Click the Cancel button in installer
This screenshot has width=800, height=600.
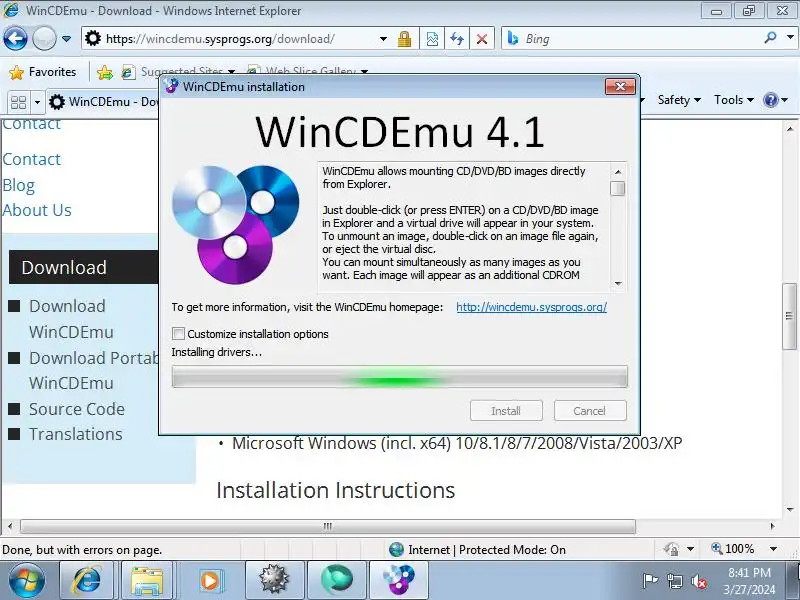590,411
